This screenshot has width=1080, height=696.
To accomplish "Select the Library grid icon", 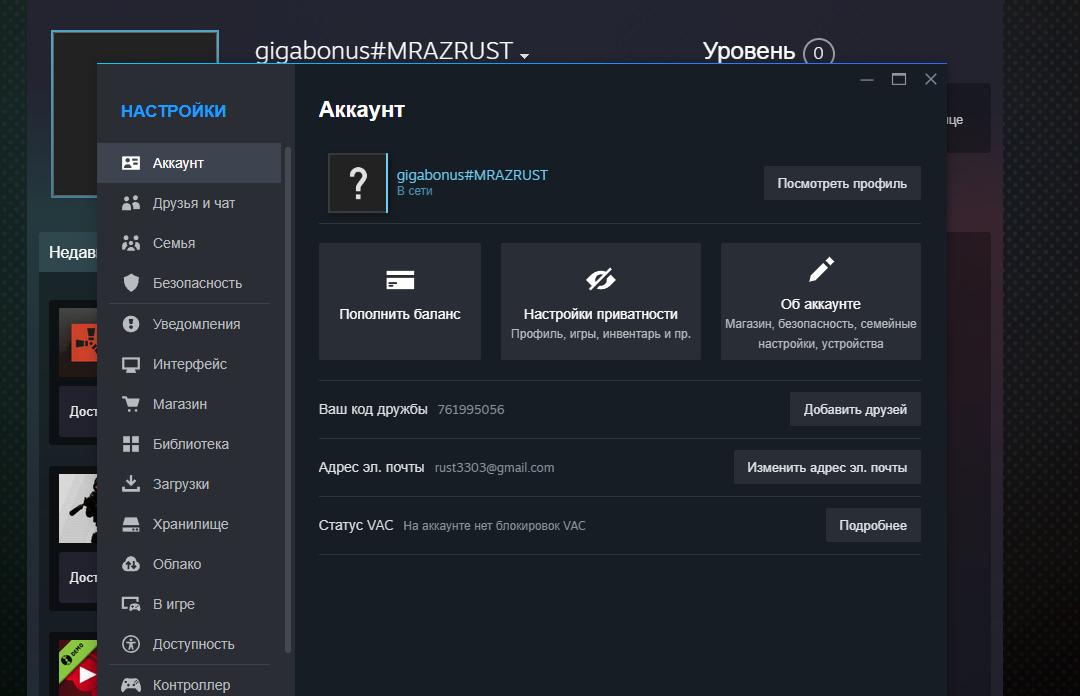I will pos(131,444).
